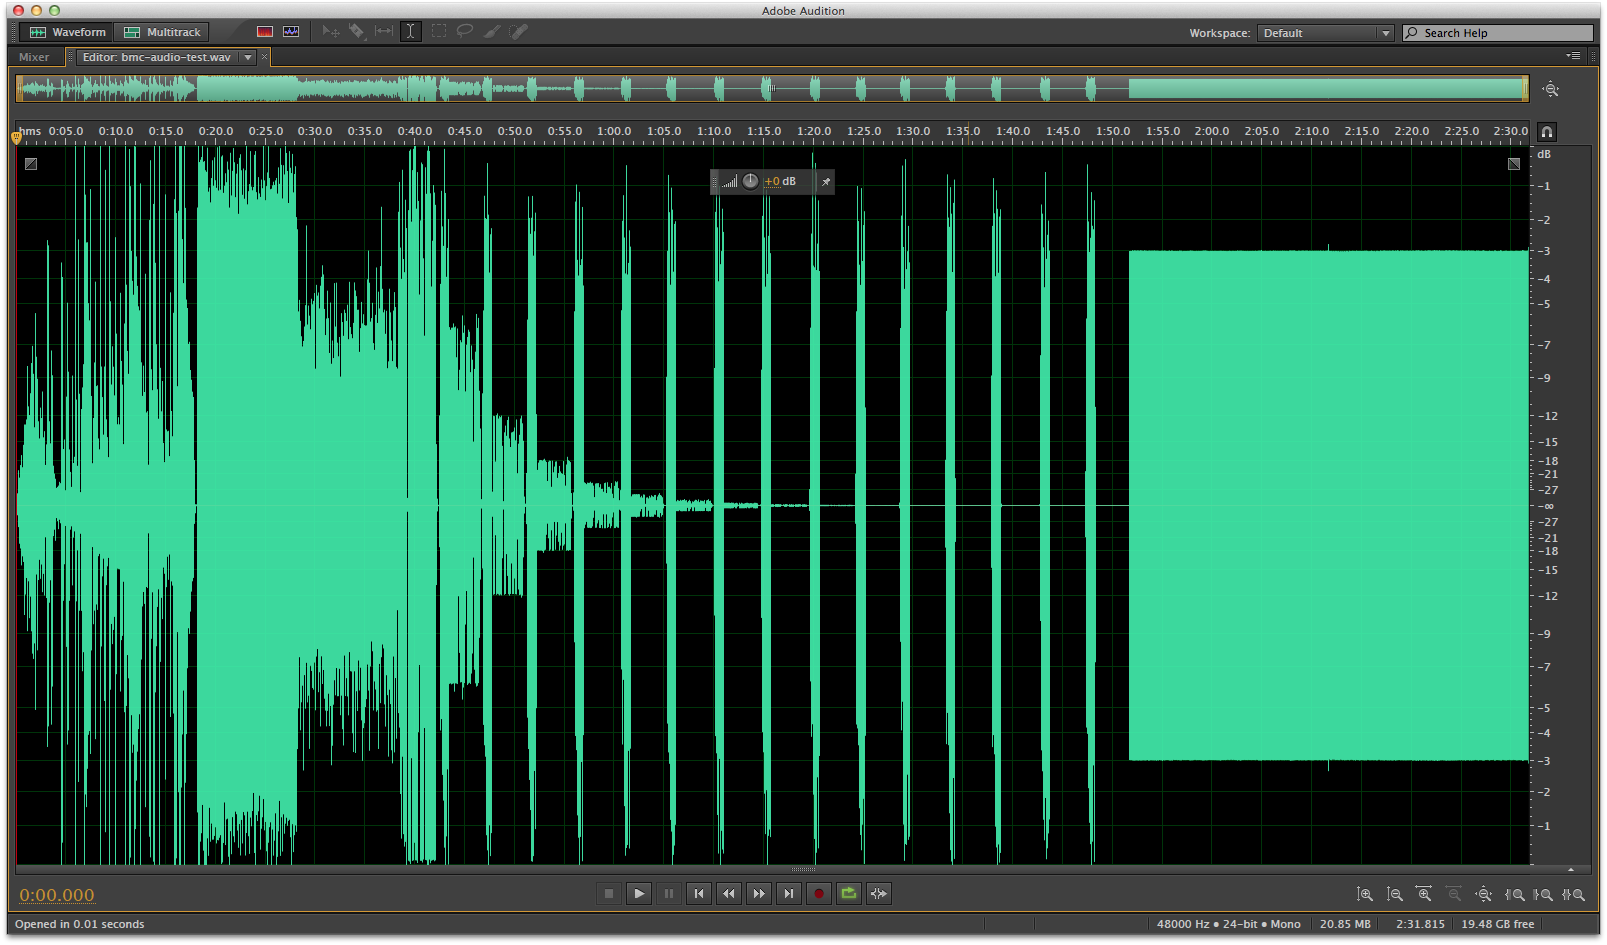Click the hms time format label
1607x945 pixels.
pyautogui.click(x=32, y=131)
